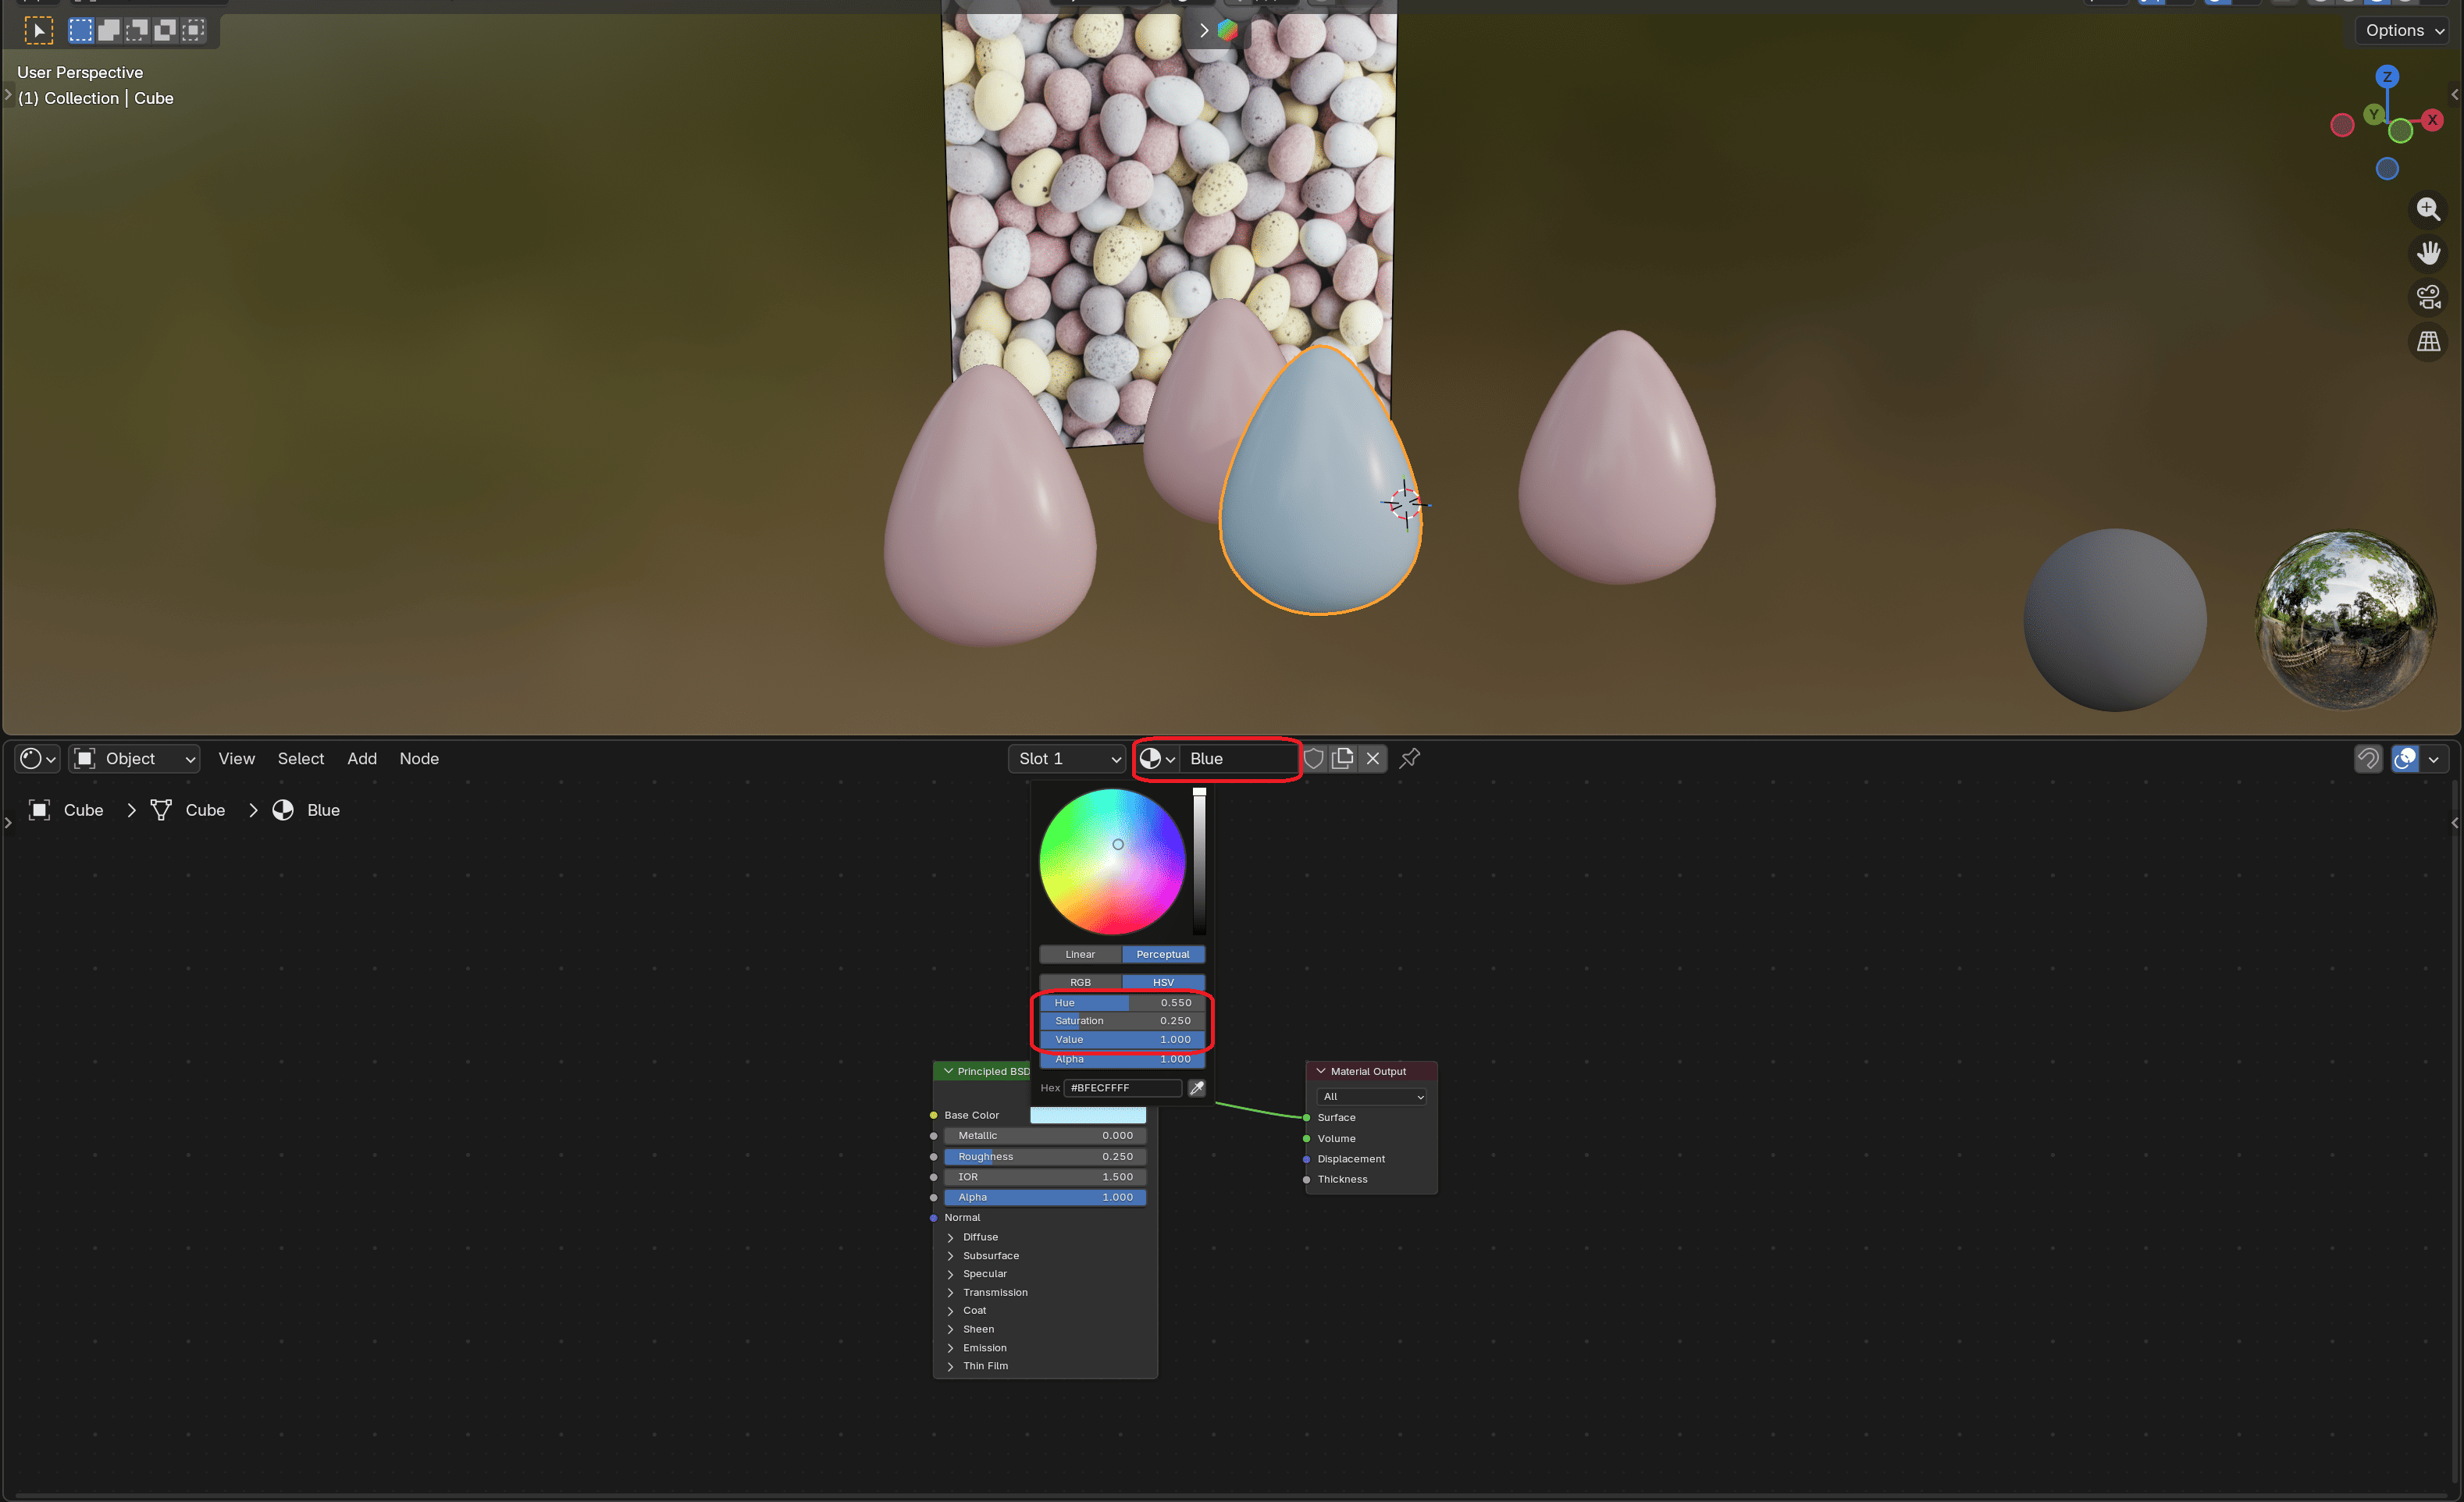Click the Blue material name field
This screenshot has height=1502, width=2464.
click(1238, 759)
